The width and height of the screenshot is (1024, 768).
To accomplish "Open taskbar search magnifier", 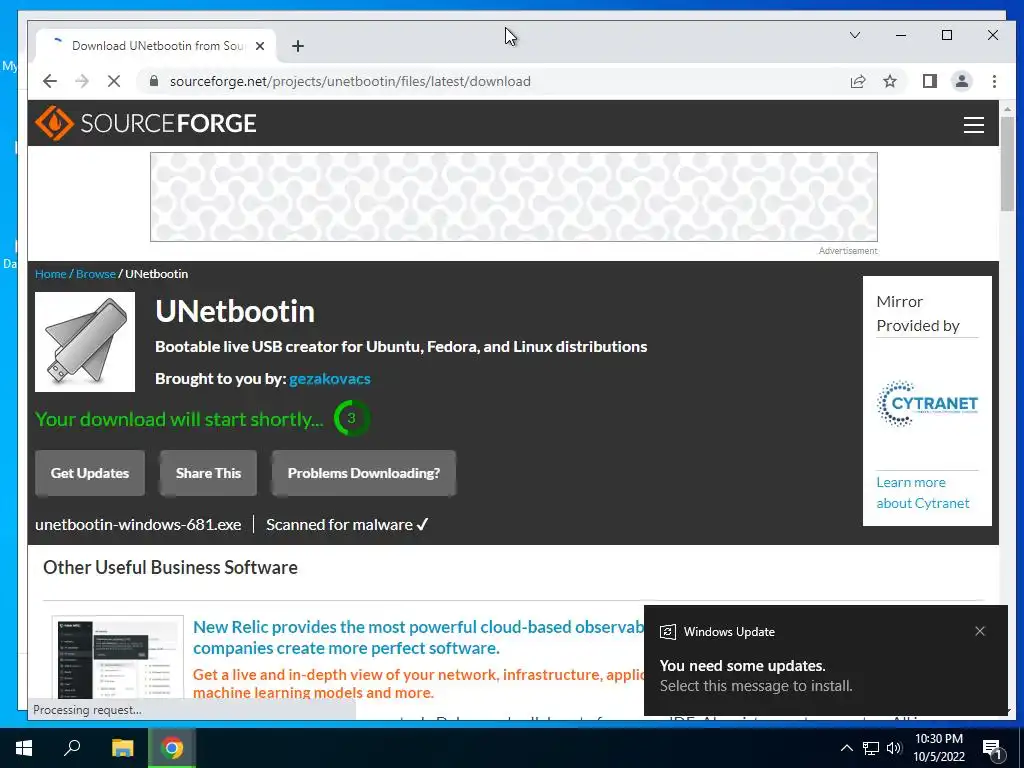I will [72, 748].
